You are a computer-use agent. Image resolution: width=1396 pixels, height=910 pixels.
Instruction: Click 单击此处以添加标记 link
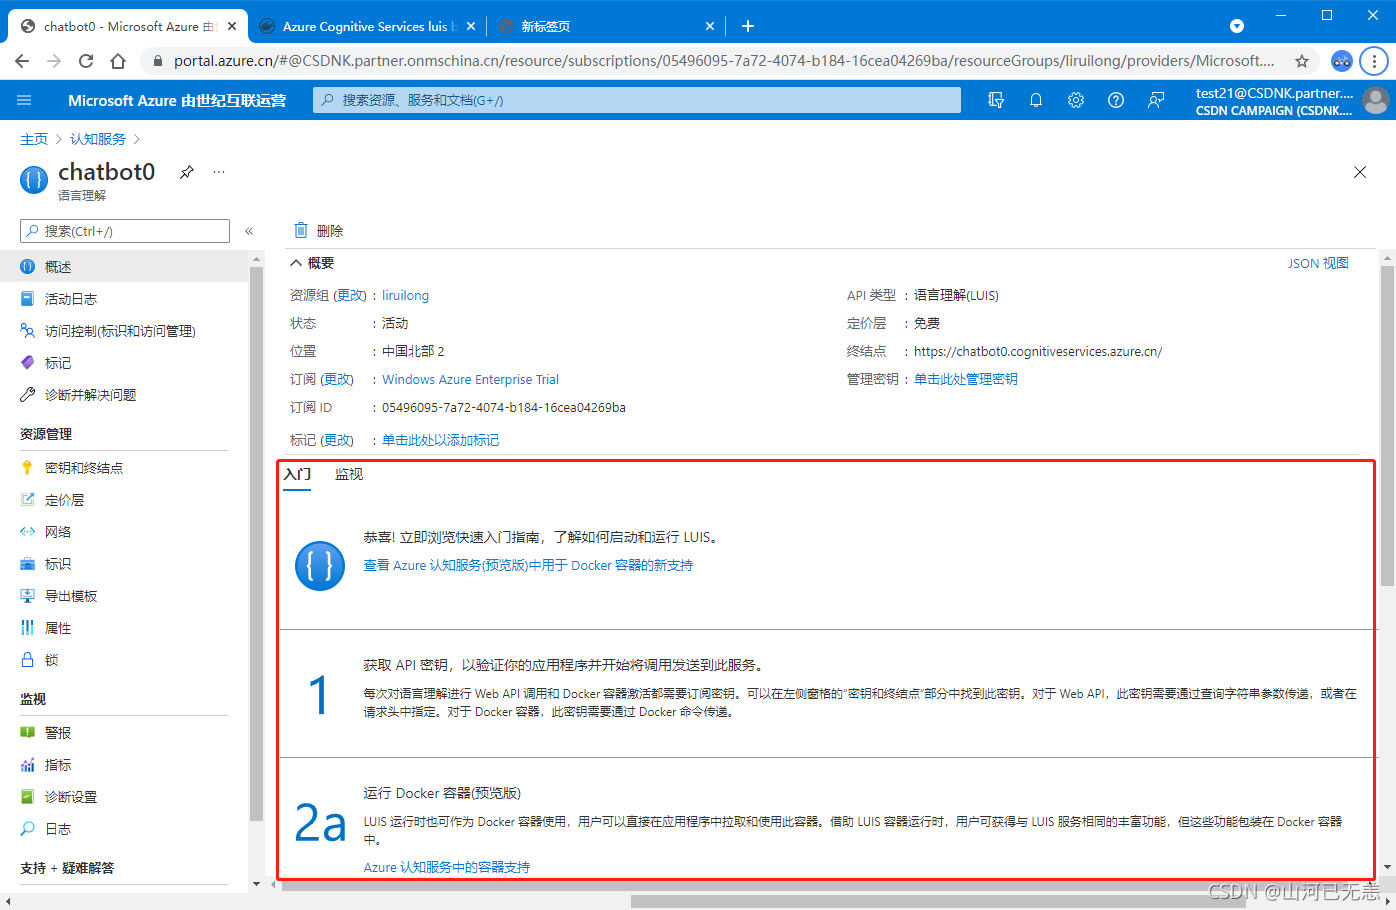tap(440, 440)
